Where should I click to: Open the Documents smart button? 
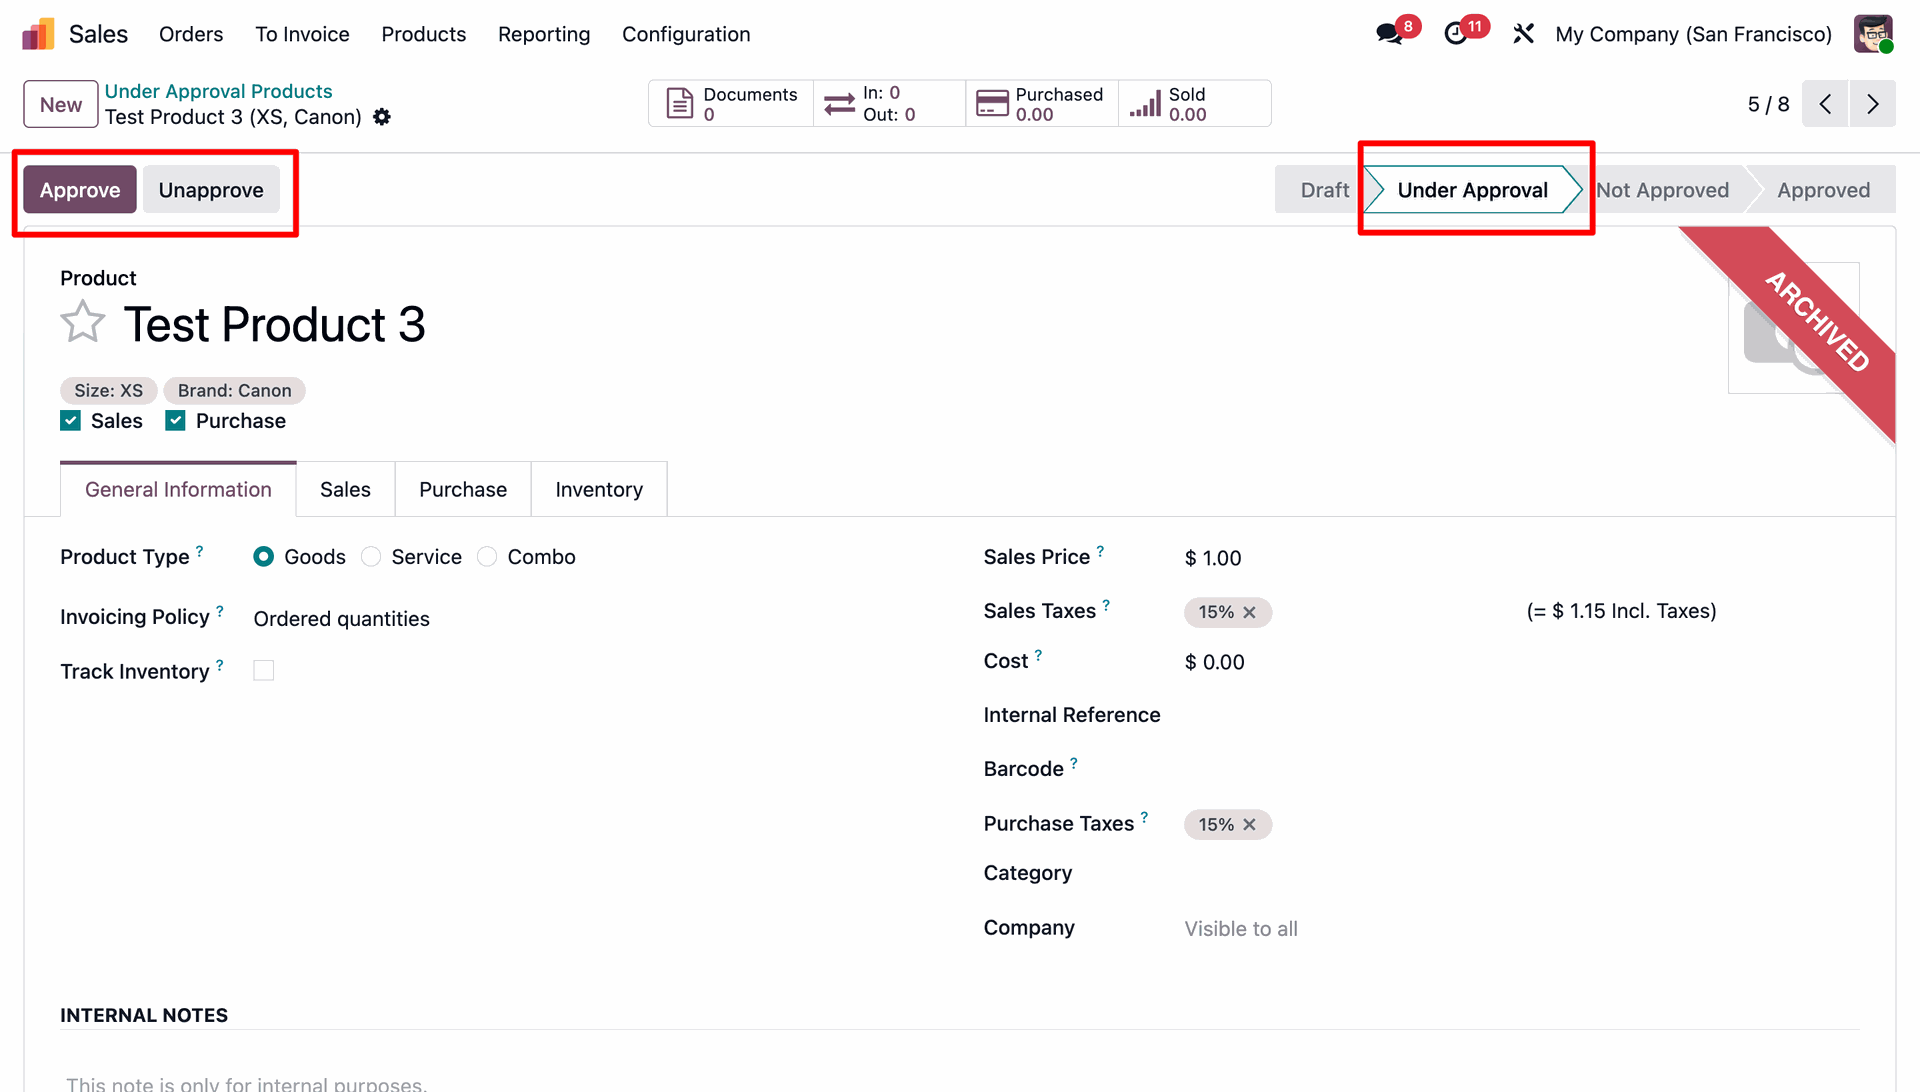click(x=731, y=104)
